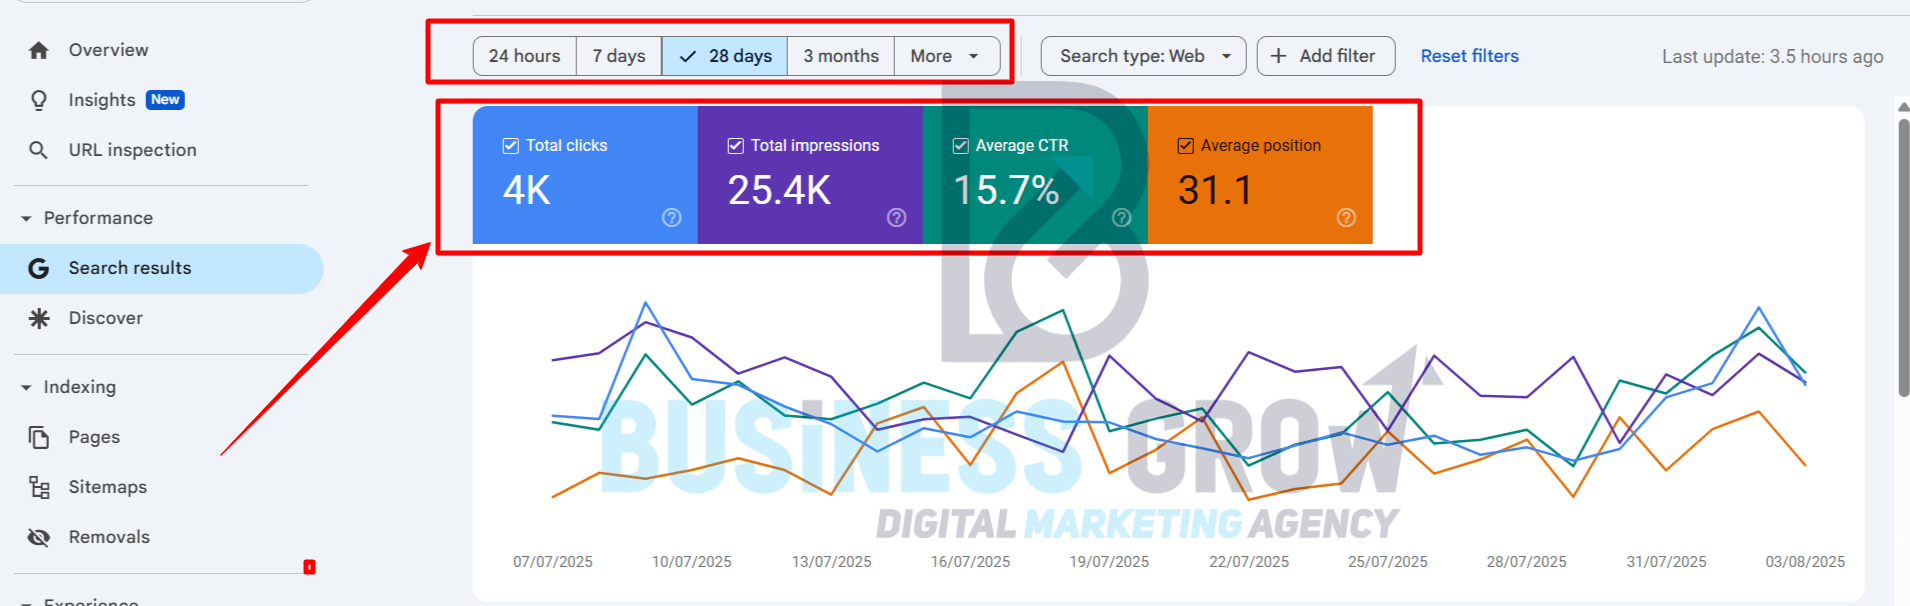This screenshot has height=606, width=1910.
Task: Click the Insights lightbulb icon
Action: coord(39,100)
